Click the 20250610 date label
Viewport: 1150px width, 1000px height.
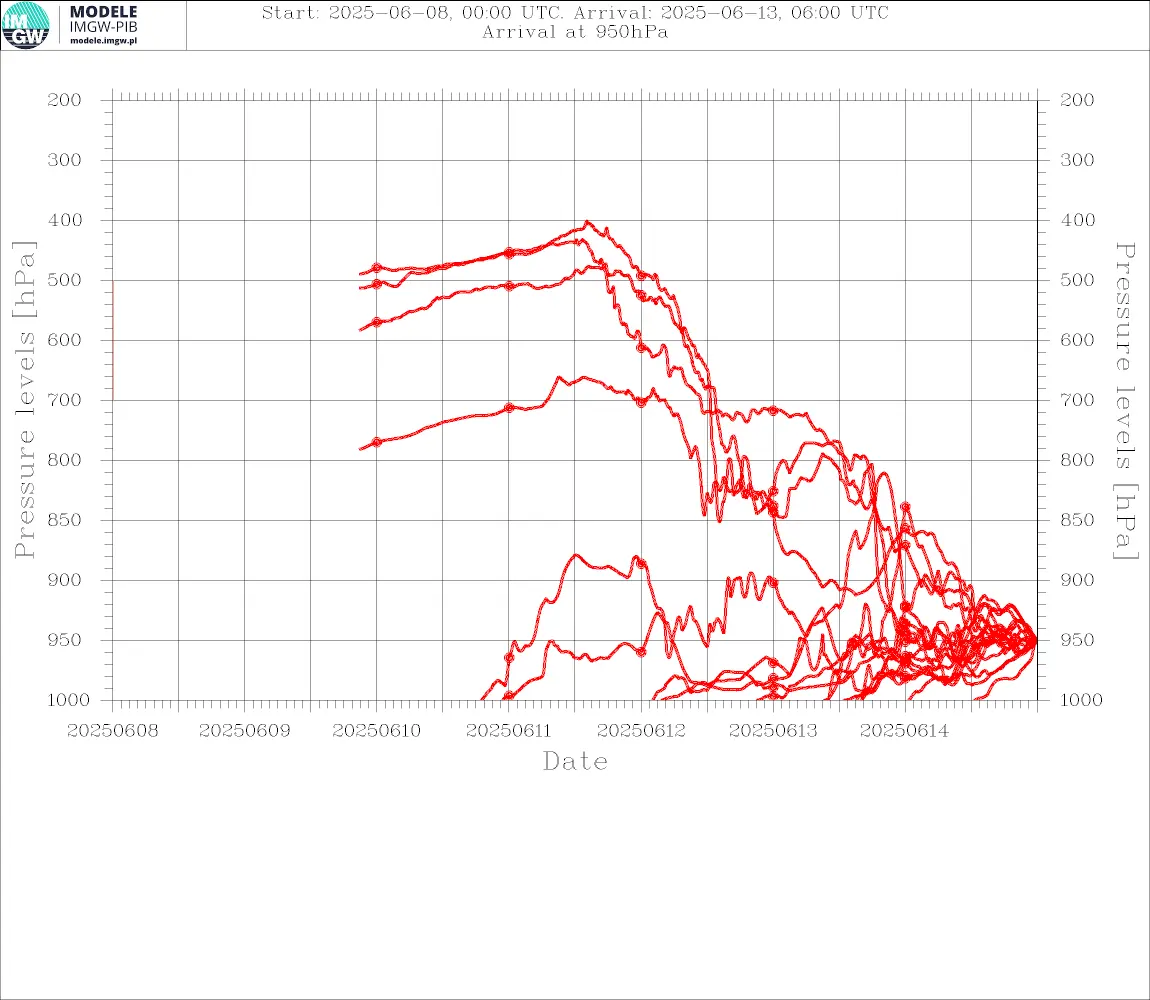click(x=377, y=731)
